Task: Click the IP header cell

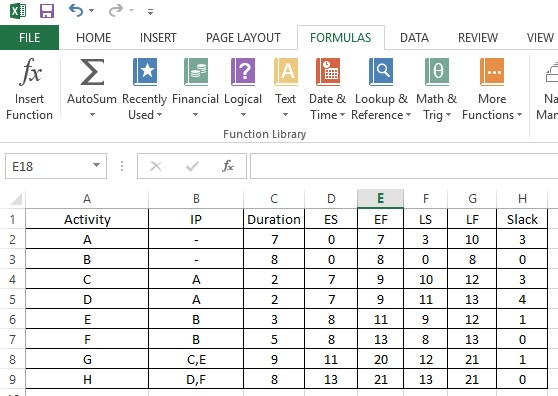Action: click(x=196, y=219)
